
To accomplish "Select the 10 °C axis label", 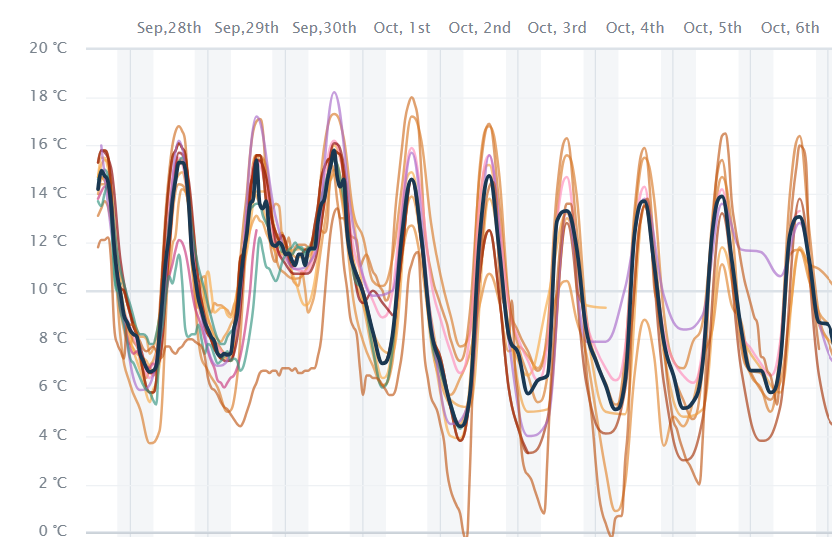I will pos(48,289).
